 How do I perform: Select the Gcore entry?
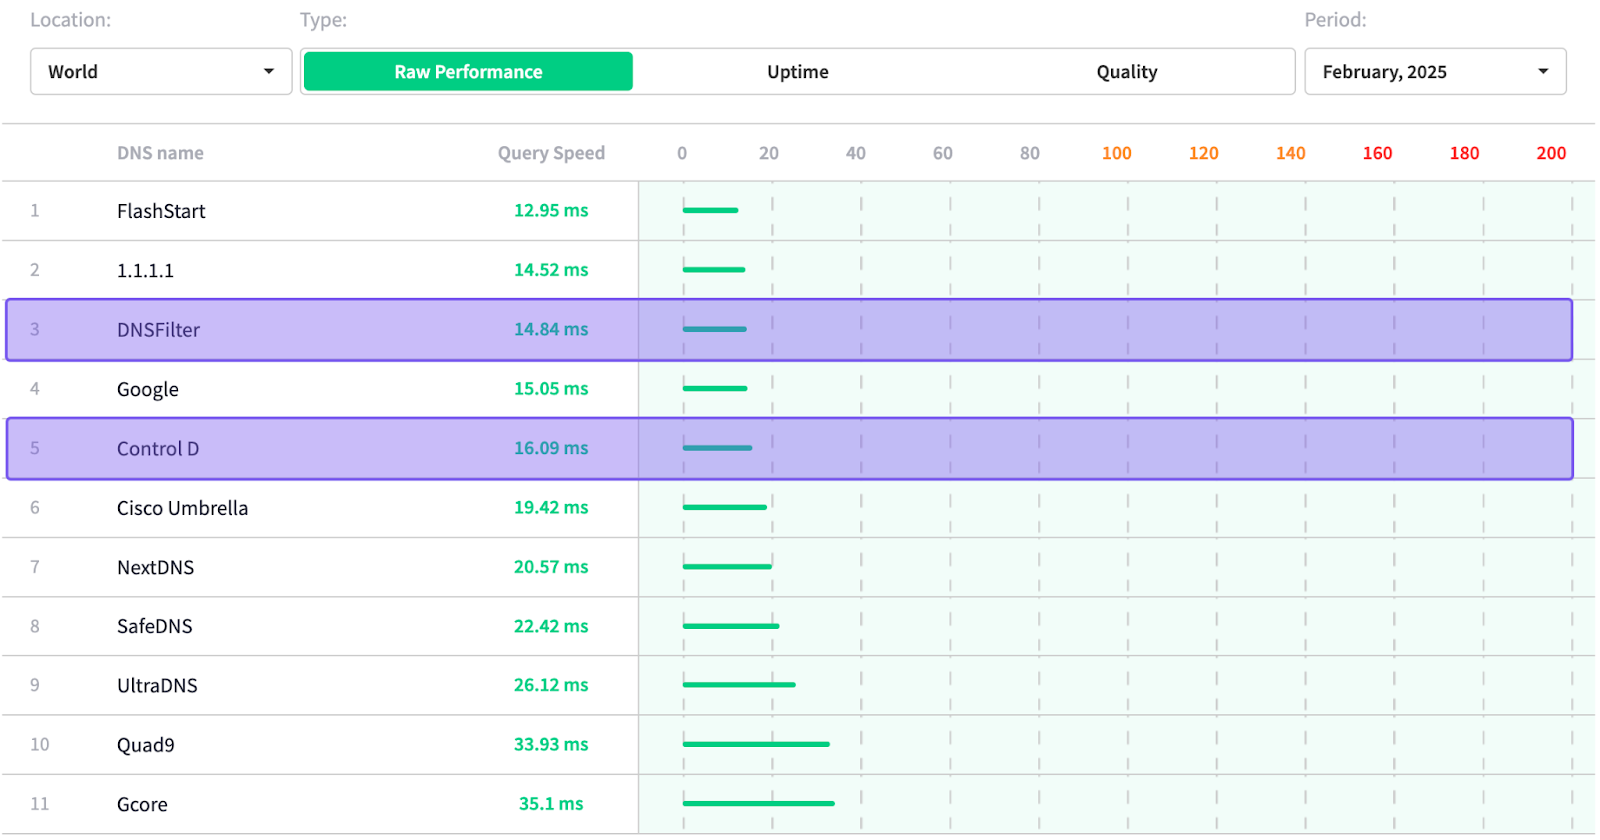142,804
